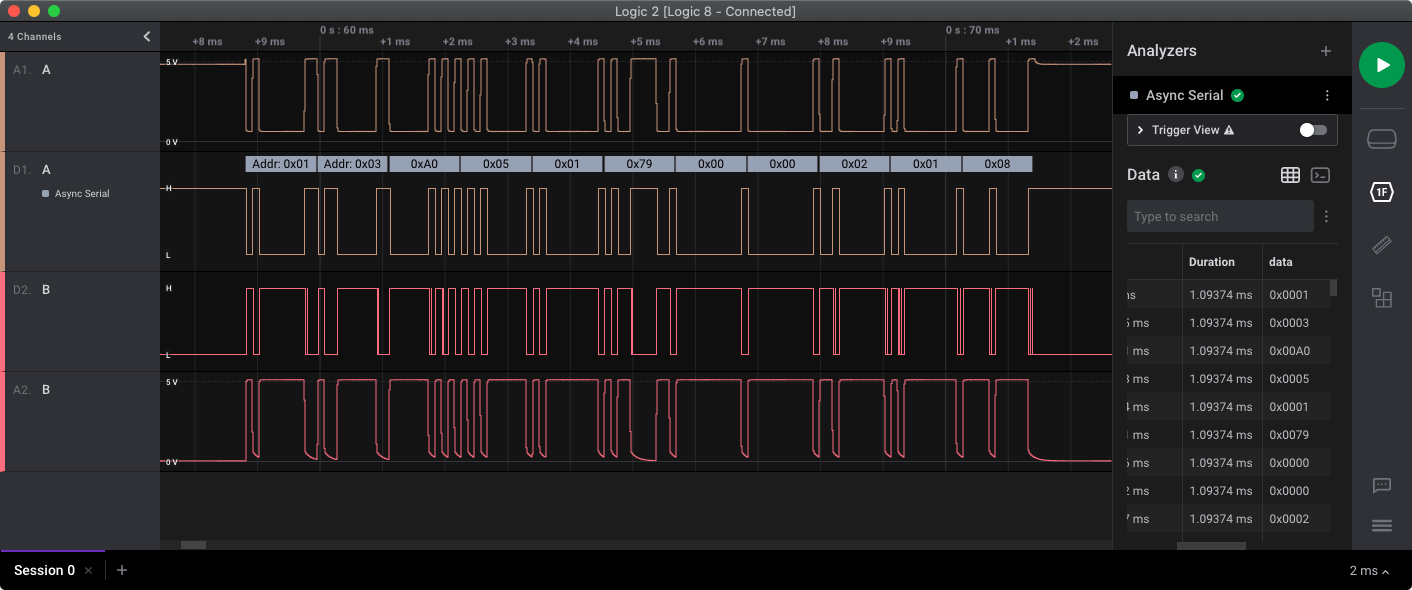Select the A1 analog channel A label
The height and width of the screenshot is (590, 1412).
[46, 70]
